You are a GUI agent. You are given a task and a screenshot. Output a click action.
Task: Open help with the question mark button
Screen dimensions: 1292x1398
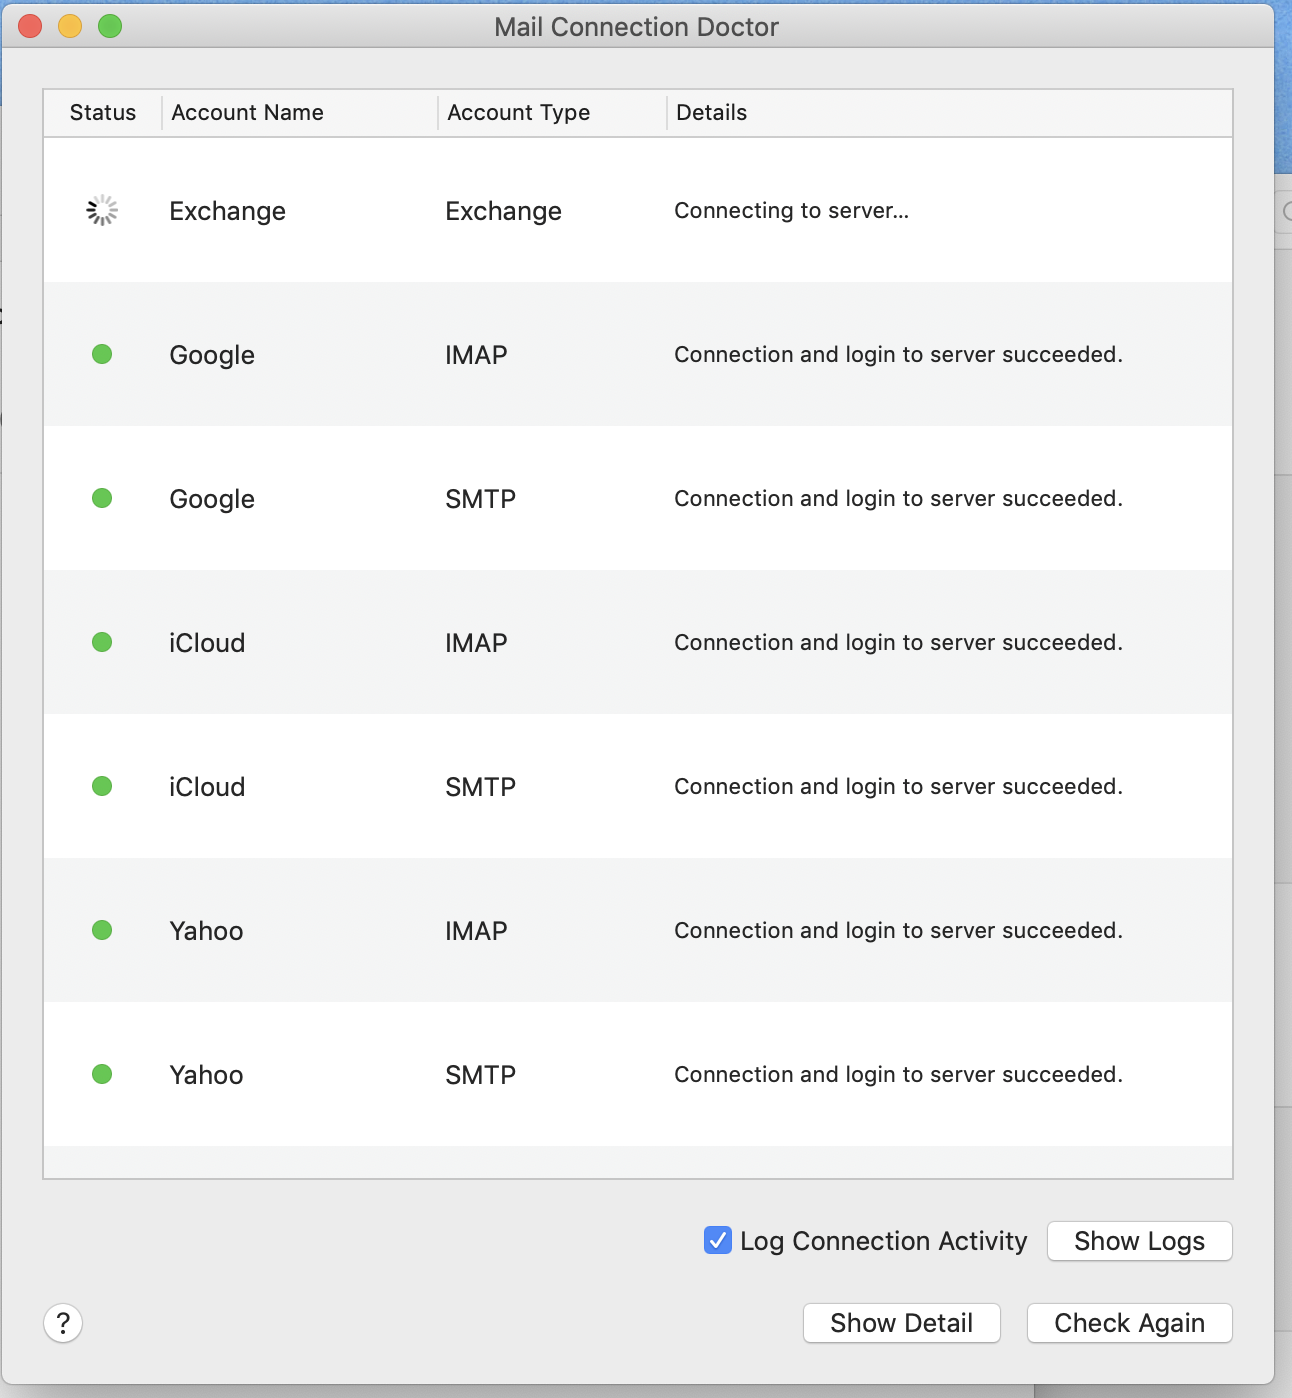(x=63, y=1323)
